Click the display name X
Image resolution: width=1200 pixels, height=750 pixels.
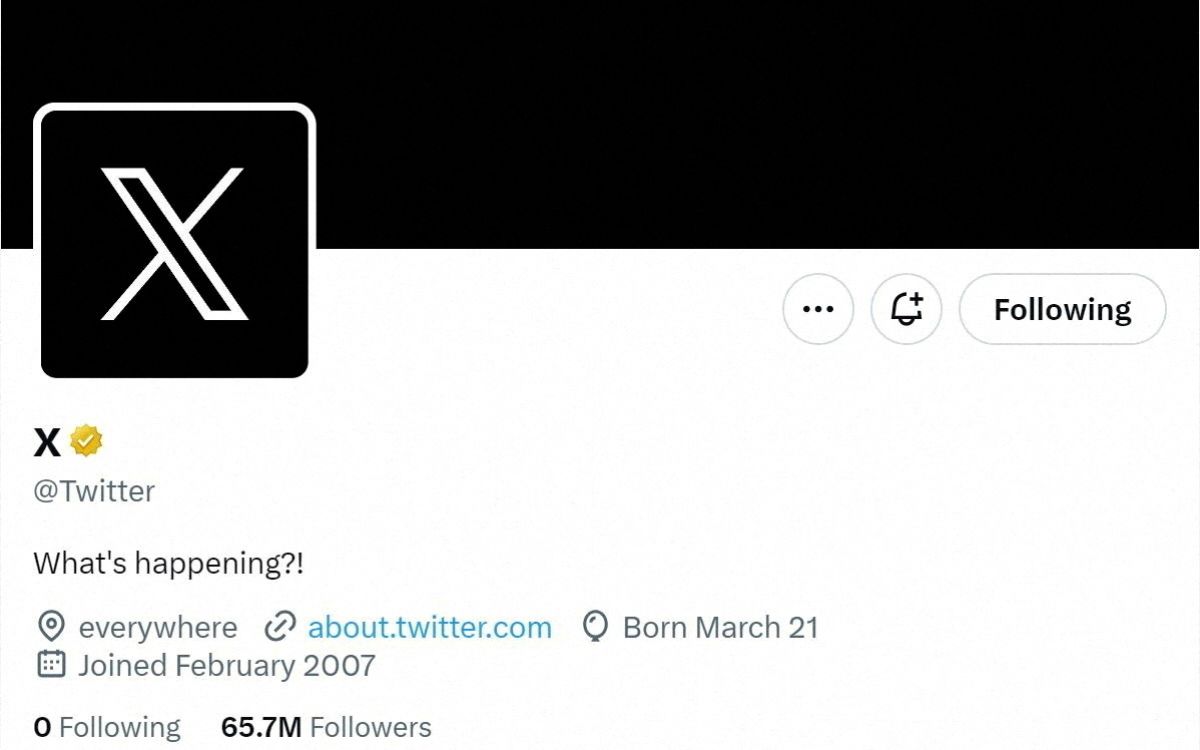coord(45,441)
